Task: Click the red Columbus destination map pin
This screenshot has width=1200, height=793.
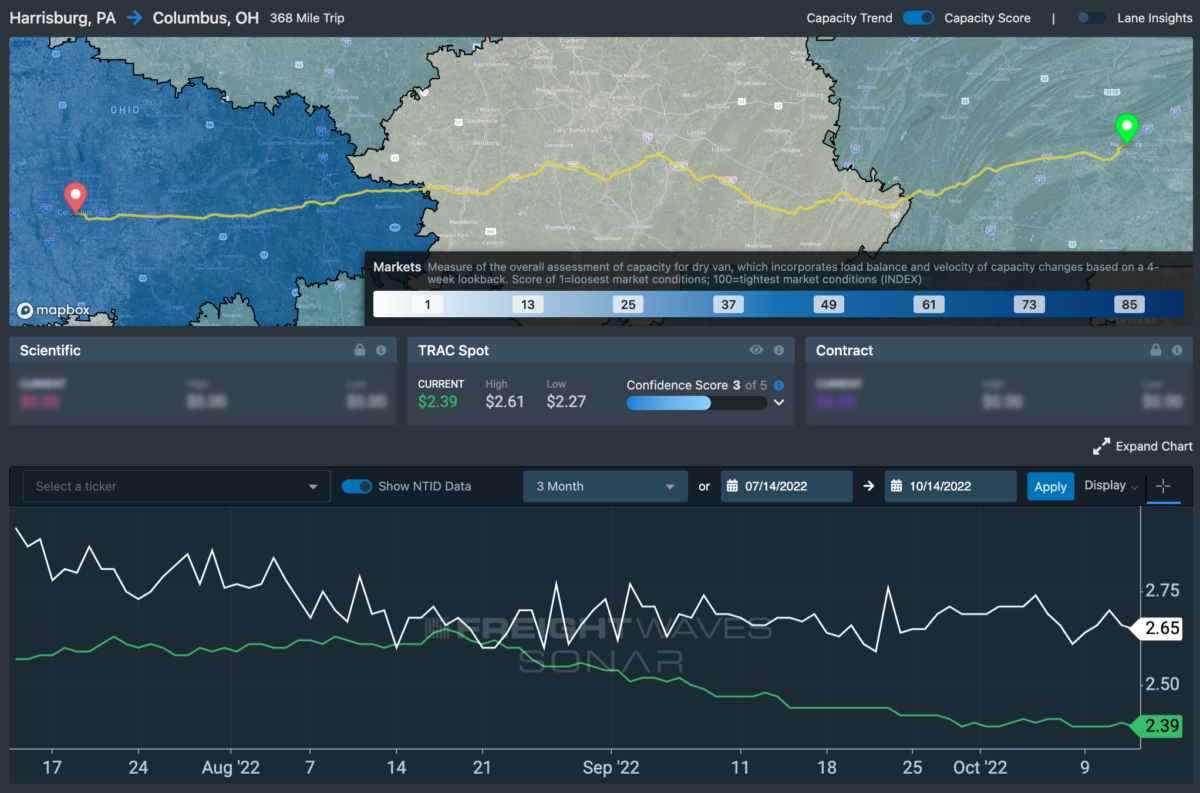Action: click(75, 196)
